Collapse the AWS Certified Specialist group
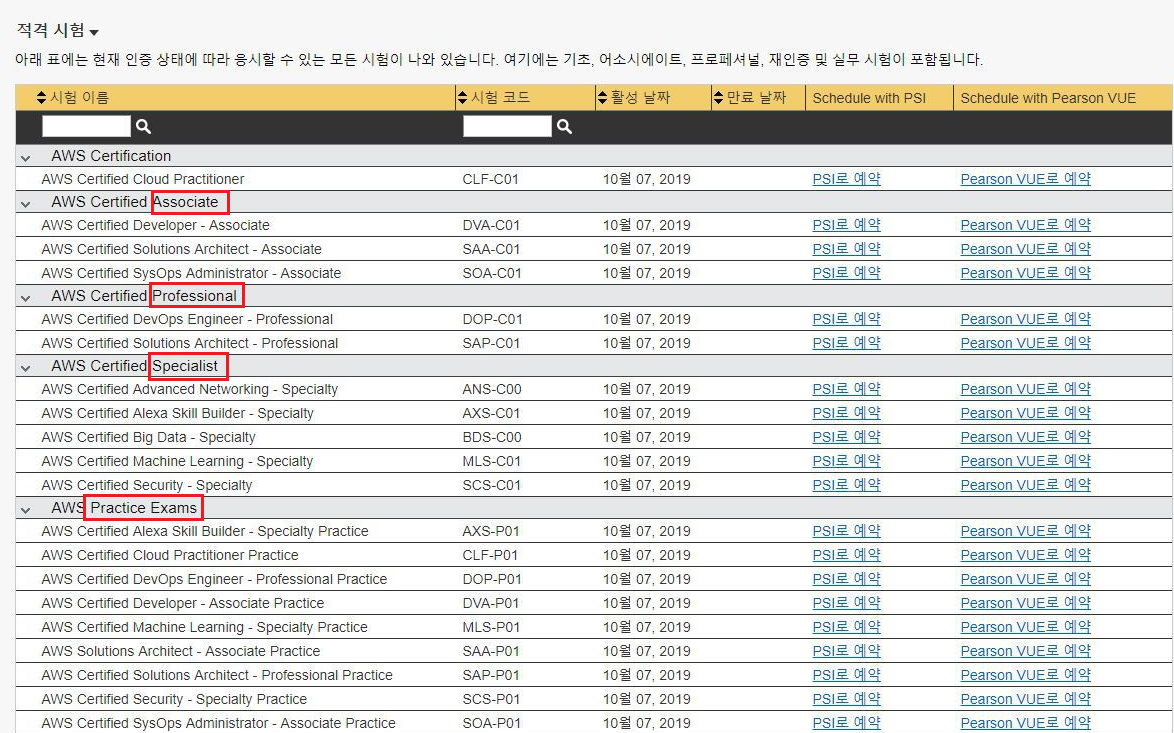Viewport: 1174px width, 733px height. pos(26,368)
